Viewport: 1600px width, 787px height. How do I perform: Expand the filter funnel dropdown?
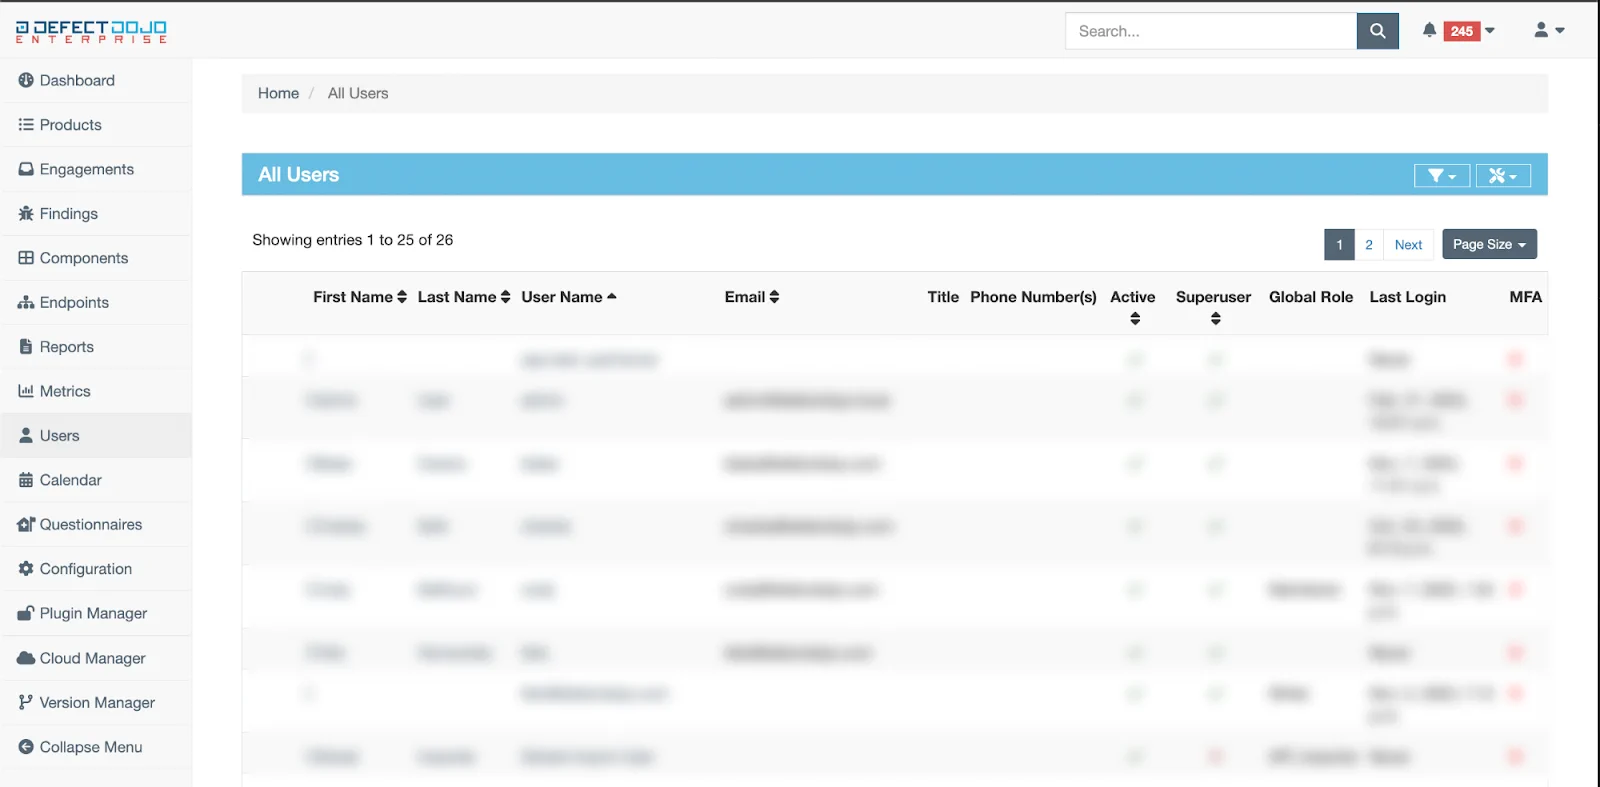[x=1441, y=176]
